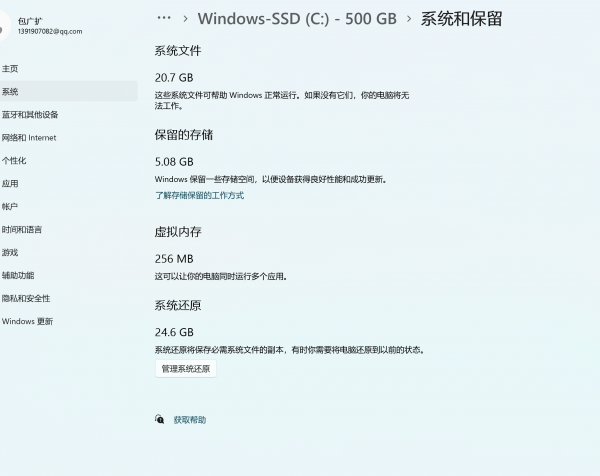Select the 256 MB virtual memory value

pos(174,259)
